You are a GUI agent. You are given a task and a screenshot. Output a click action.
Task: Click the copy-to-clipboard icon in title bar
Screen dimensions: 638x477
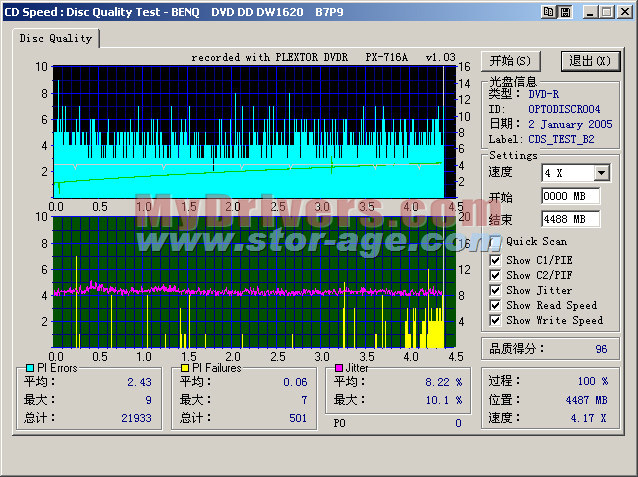[548, 11]
